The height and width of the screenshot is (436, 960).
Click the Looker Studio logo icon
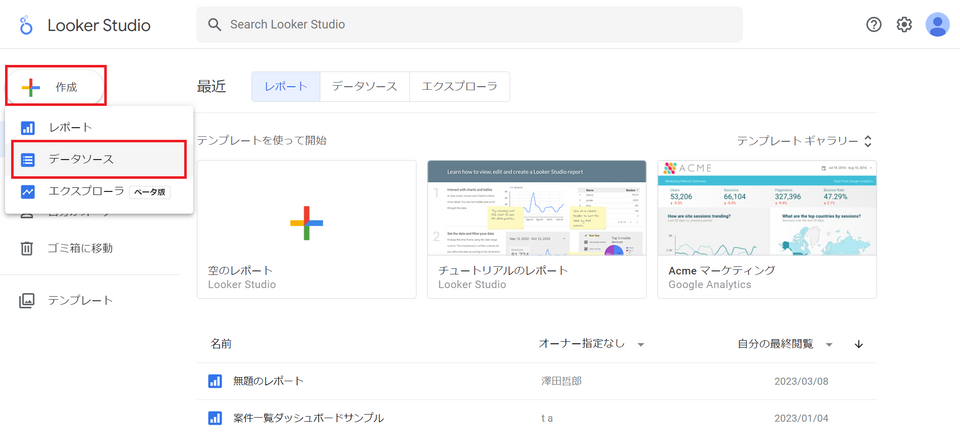point(26,25)
